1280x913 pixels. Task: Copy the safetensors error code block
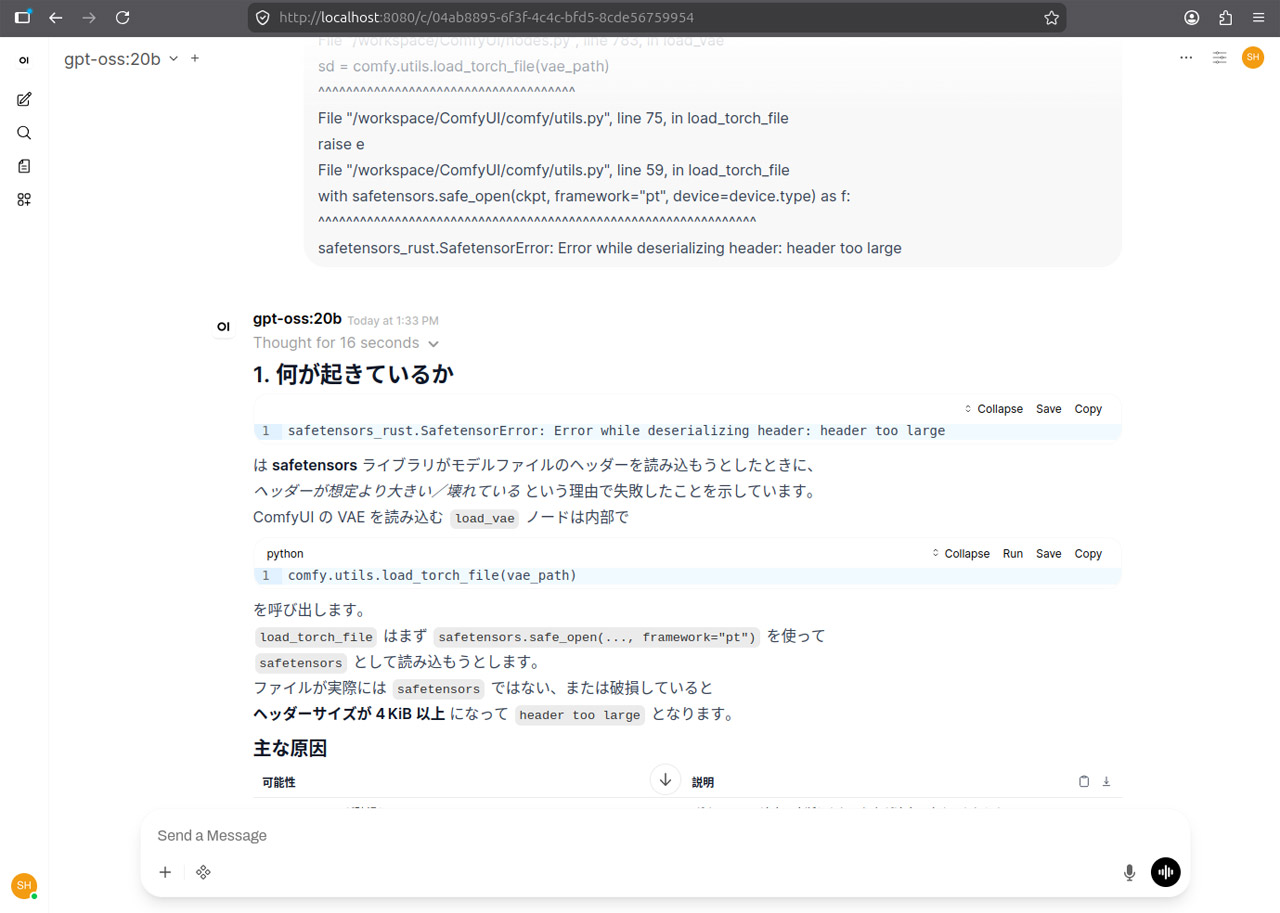point(1088,409)
